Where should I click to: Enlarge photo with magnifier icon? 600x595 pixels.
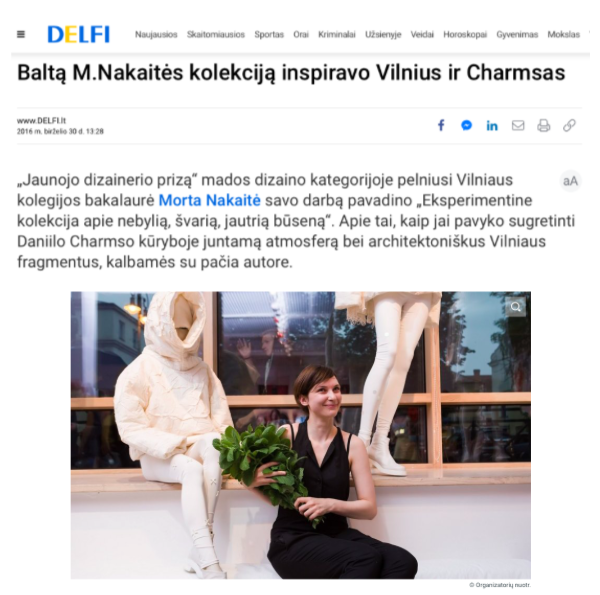515,307
